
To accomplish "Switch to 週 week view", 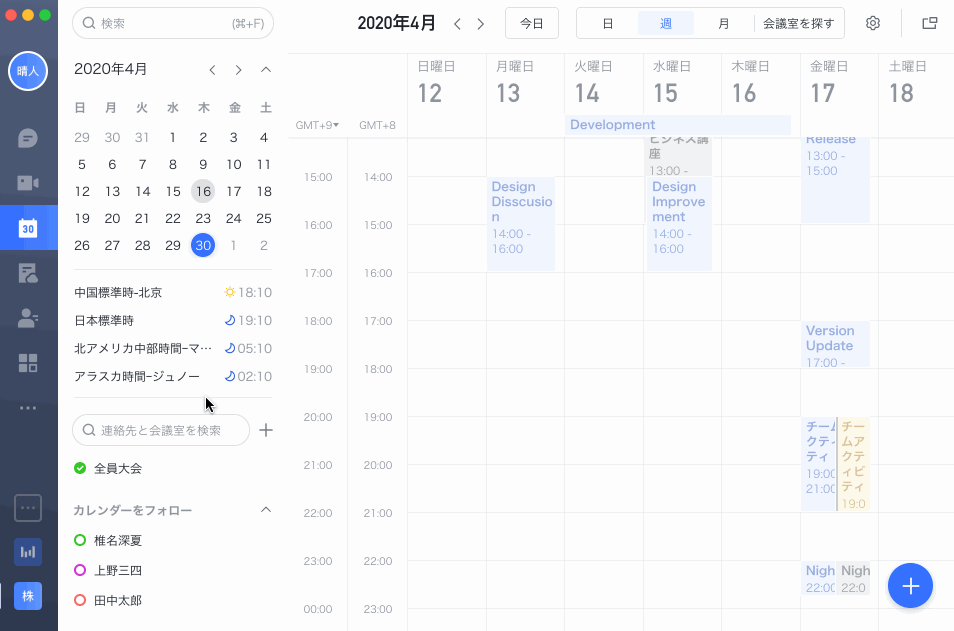I will tap(666, 23).
